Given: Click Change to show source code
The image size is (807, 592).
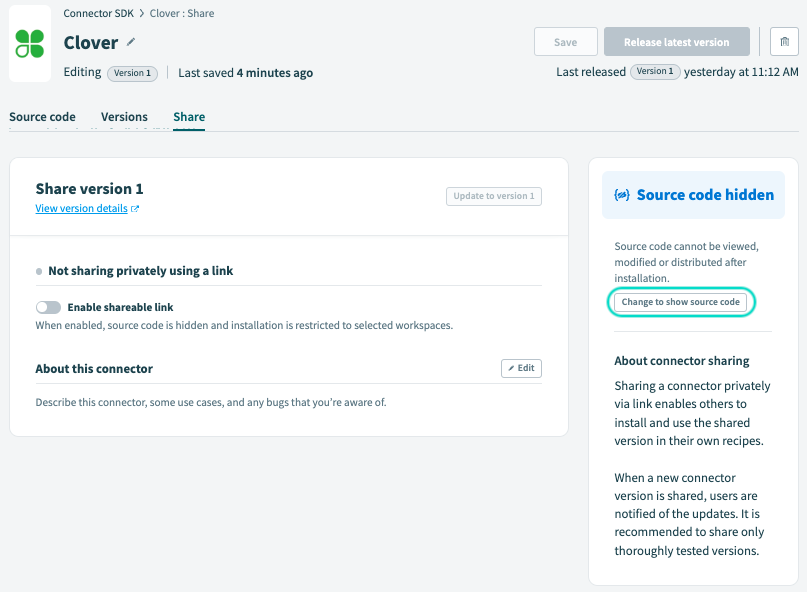Looking at the screenshot, I should click(681, 302).
